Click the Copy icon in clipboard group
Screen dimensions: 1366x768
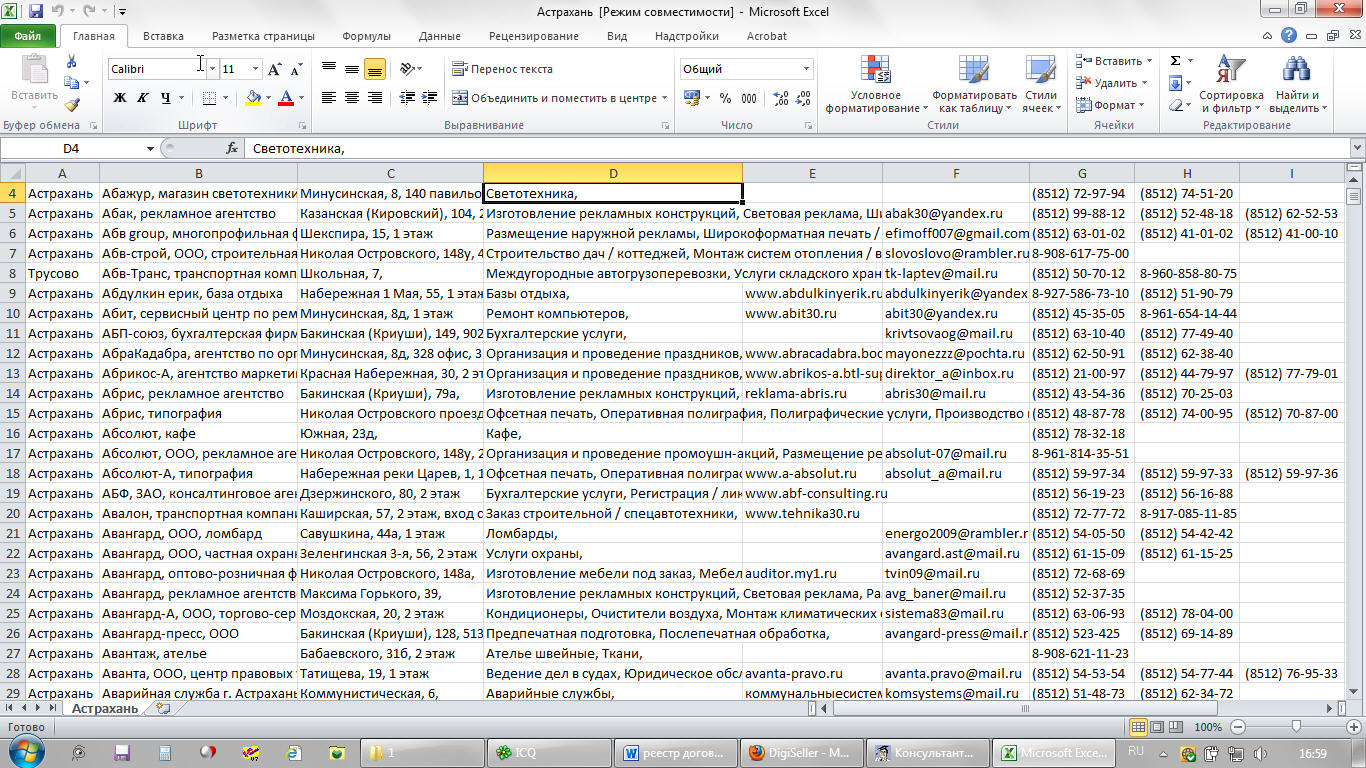72,83
